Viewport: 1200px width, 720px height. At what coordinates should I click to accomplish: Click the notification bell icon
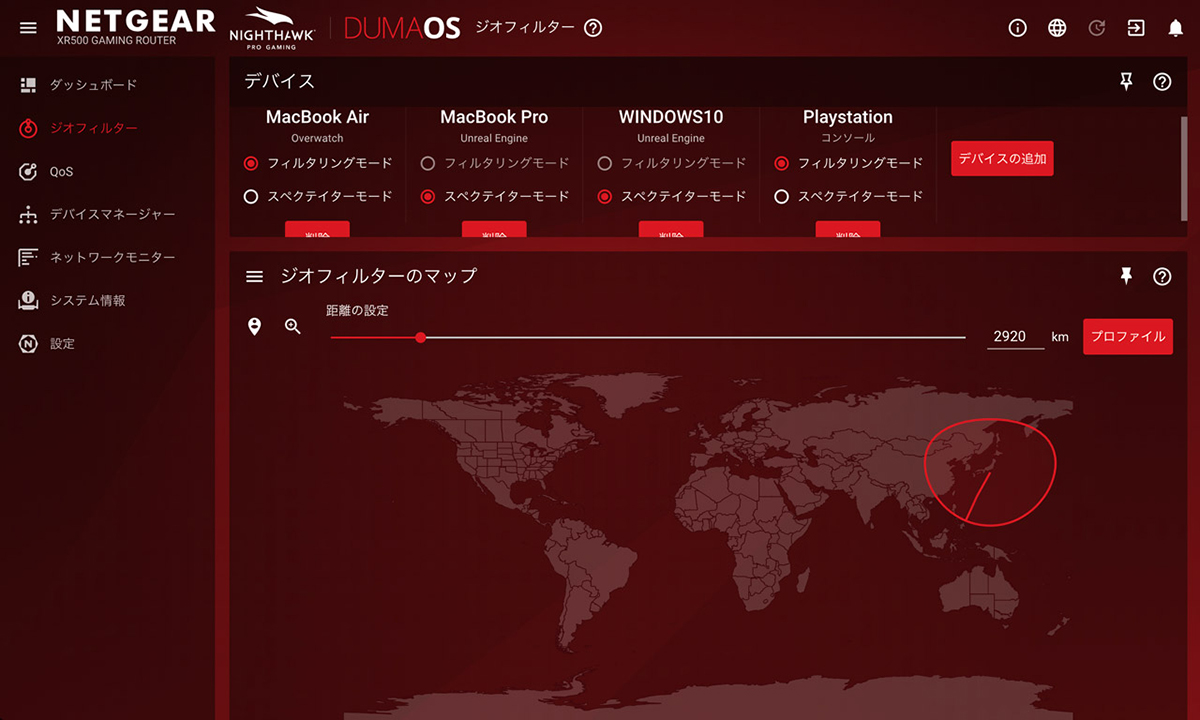tap(1176, 28)
